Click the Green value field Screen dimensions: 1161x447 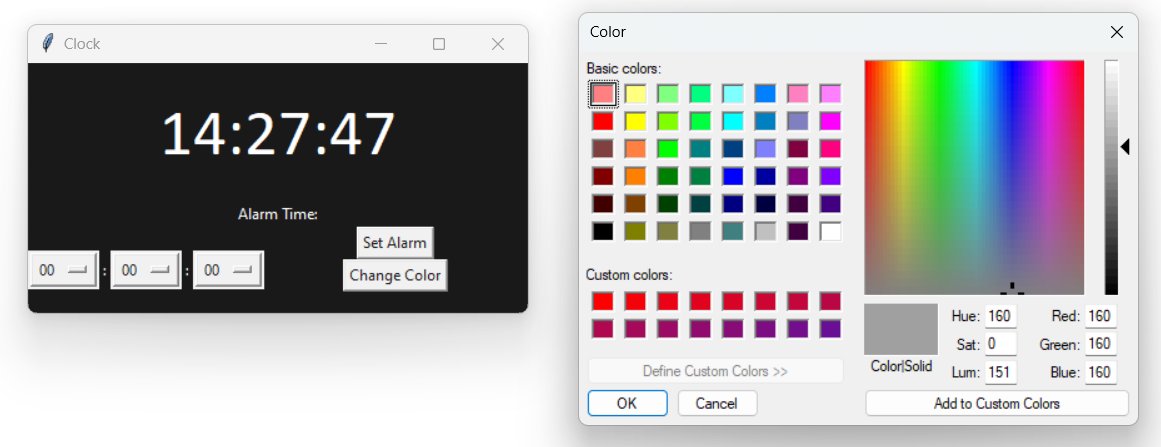(x=1100, y=344)
